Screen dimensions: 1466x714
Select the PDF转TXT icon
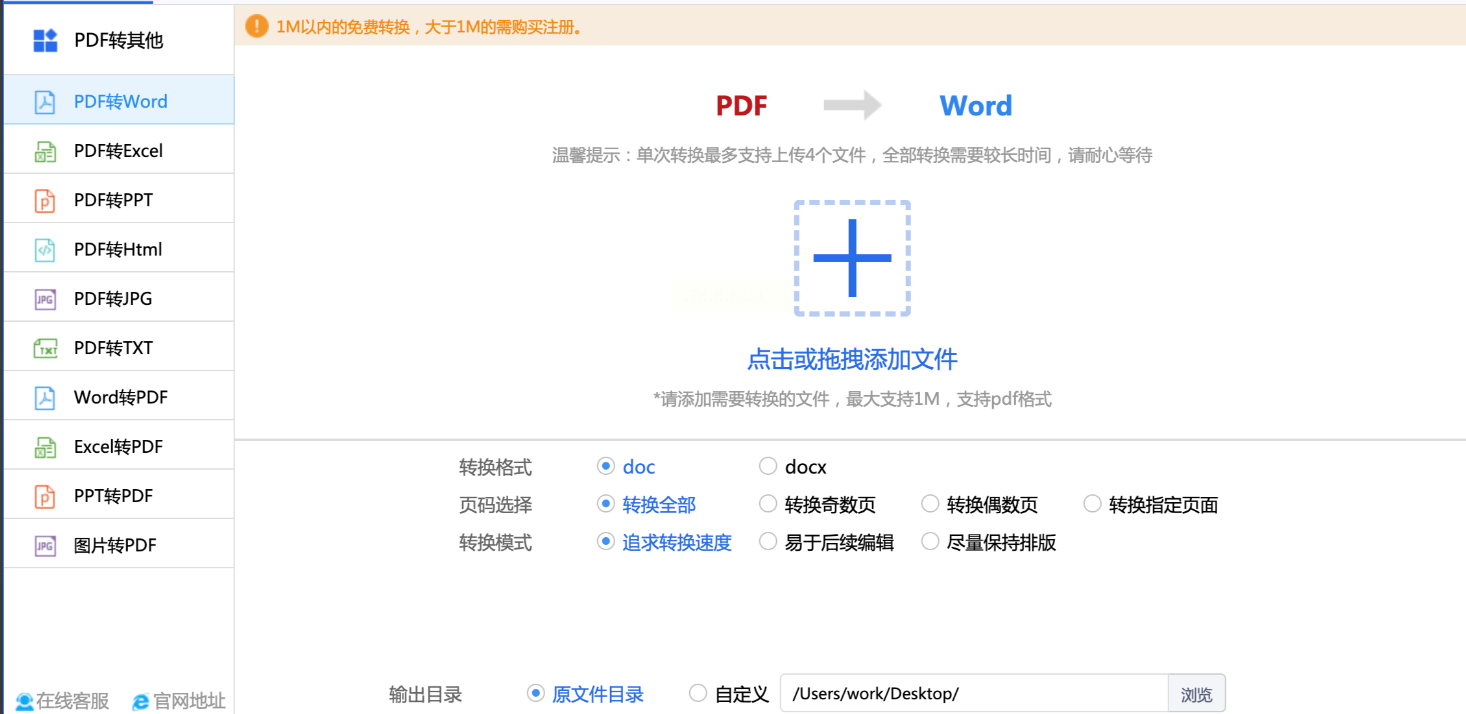(45, 348)
